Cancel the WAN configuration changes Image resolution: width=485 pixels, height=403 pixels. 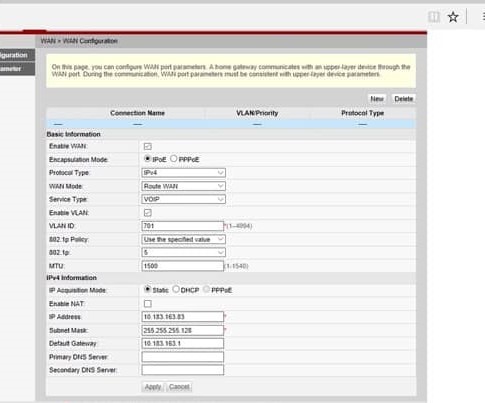point(179,387)
